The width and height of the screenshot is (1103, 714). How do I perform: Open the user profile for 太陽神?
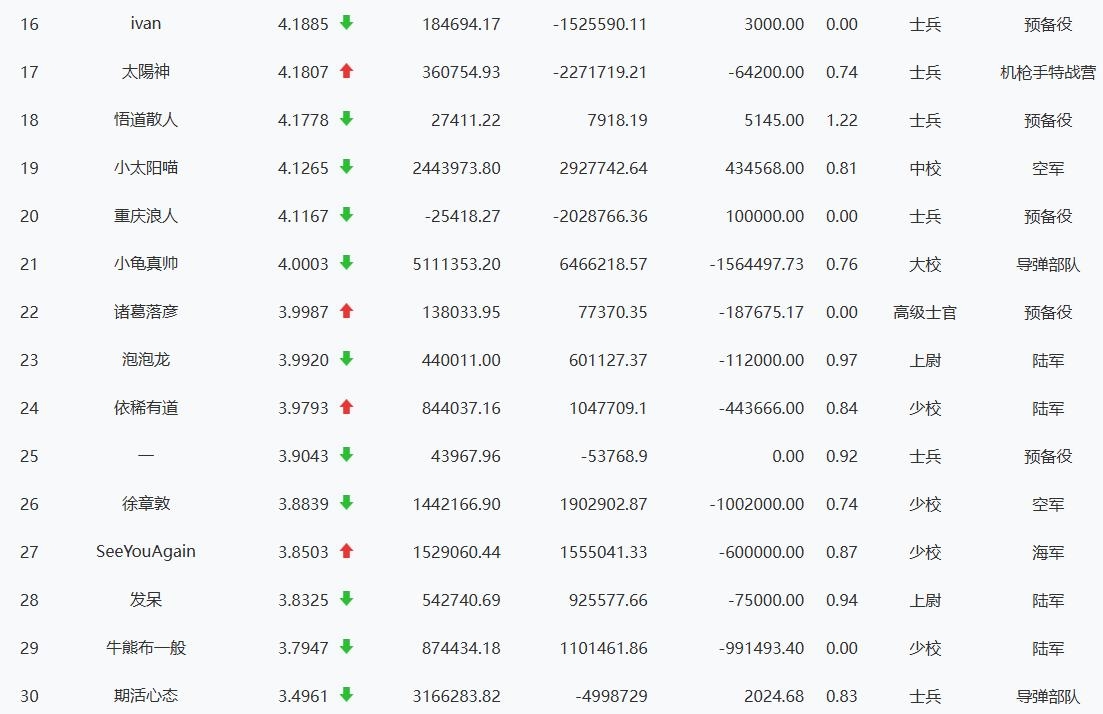tap(146, 72)
